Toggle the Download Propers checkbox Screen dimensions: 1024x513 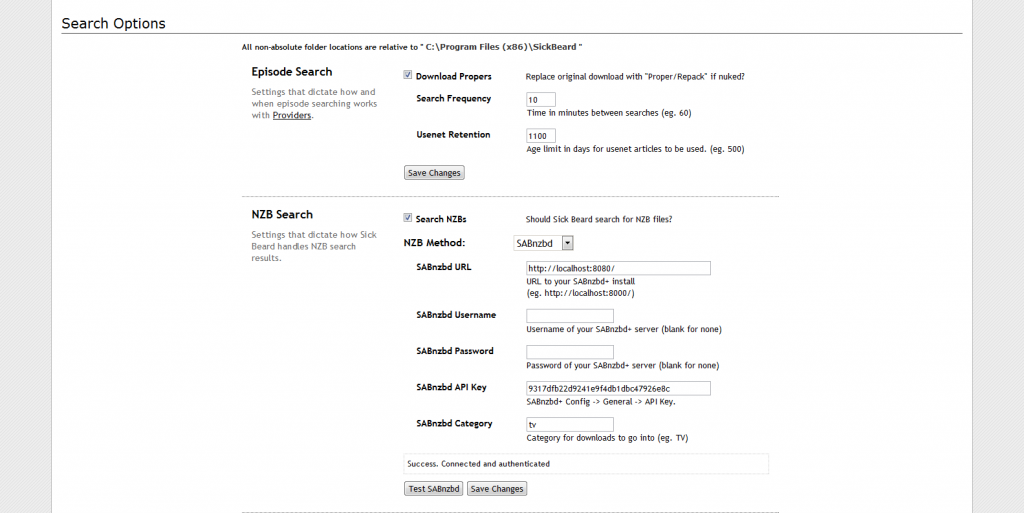(x=408, y=76)
